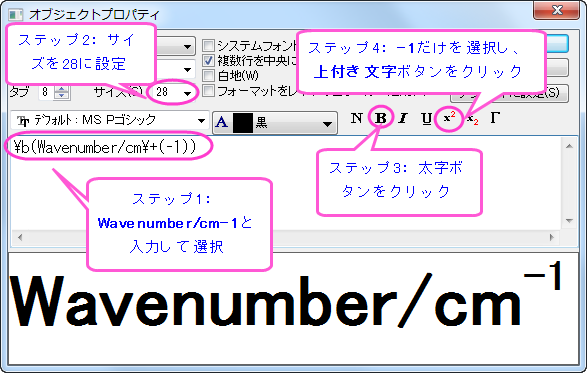
Task: Decrease the タブ value with the down arrow
Action: (61, 95)
